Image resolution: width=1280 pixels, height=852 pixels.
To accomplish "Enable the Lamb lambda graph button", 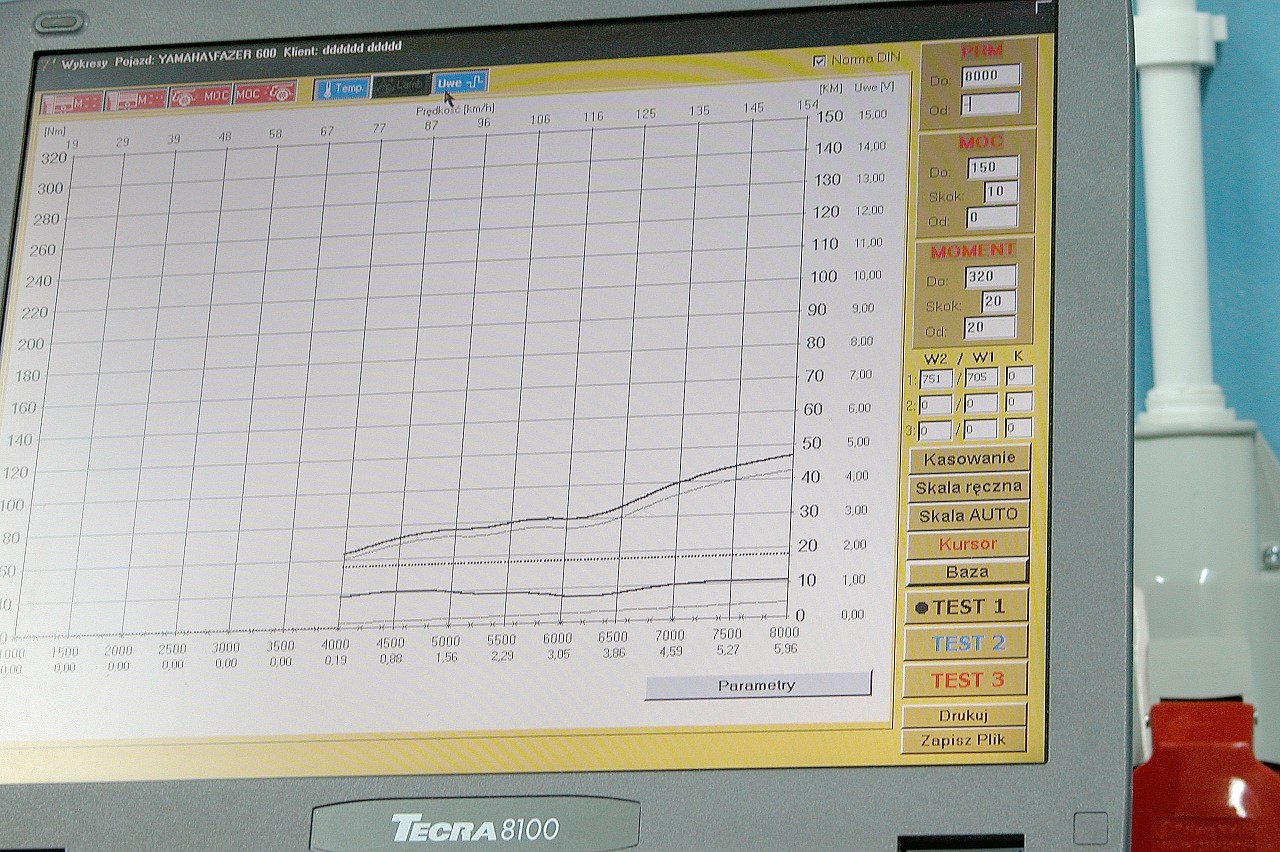I will pos(400,86).
